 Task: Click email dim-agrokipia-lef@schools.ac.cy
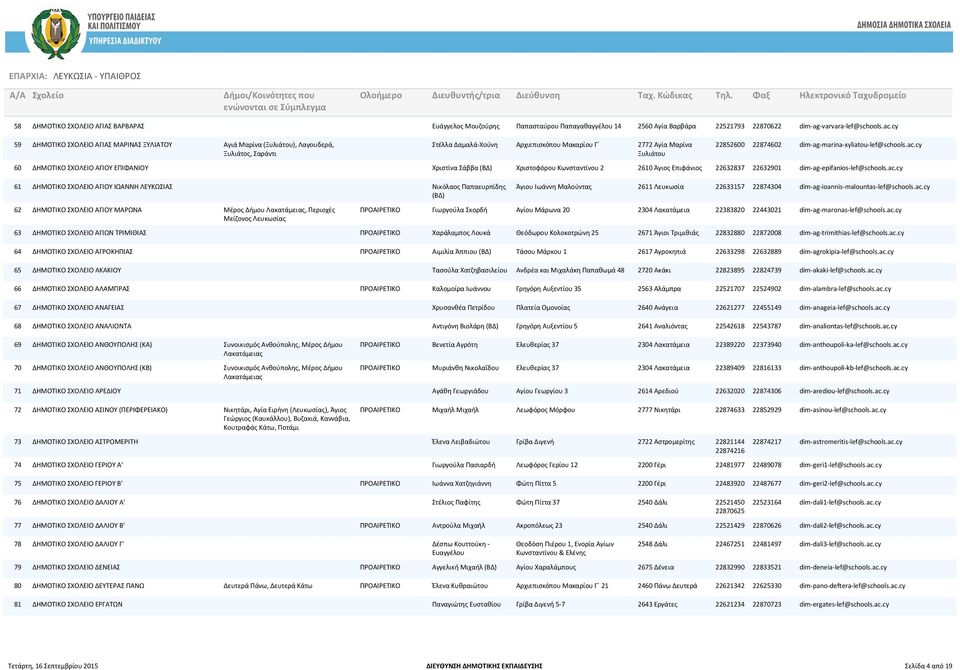coord(846,252)
